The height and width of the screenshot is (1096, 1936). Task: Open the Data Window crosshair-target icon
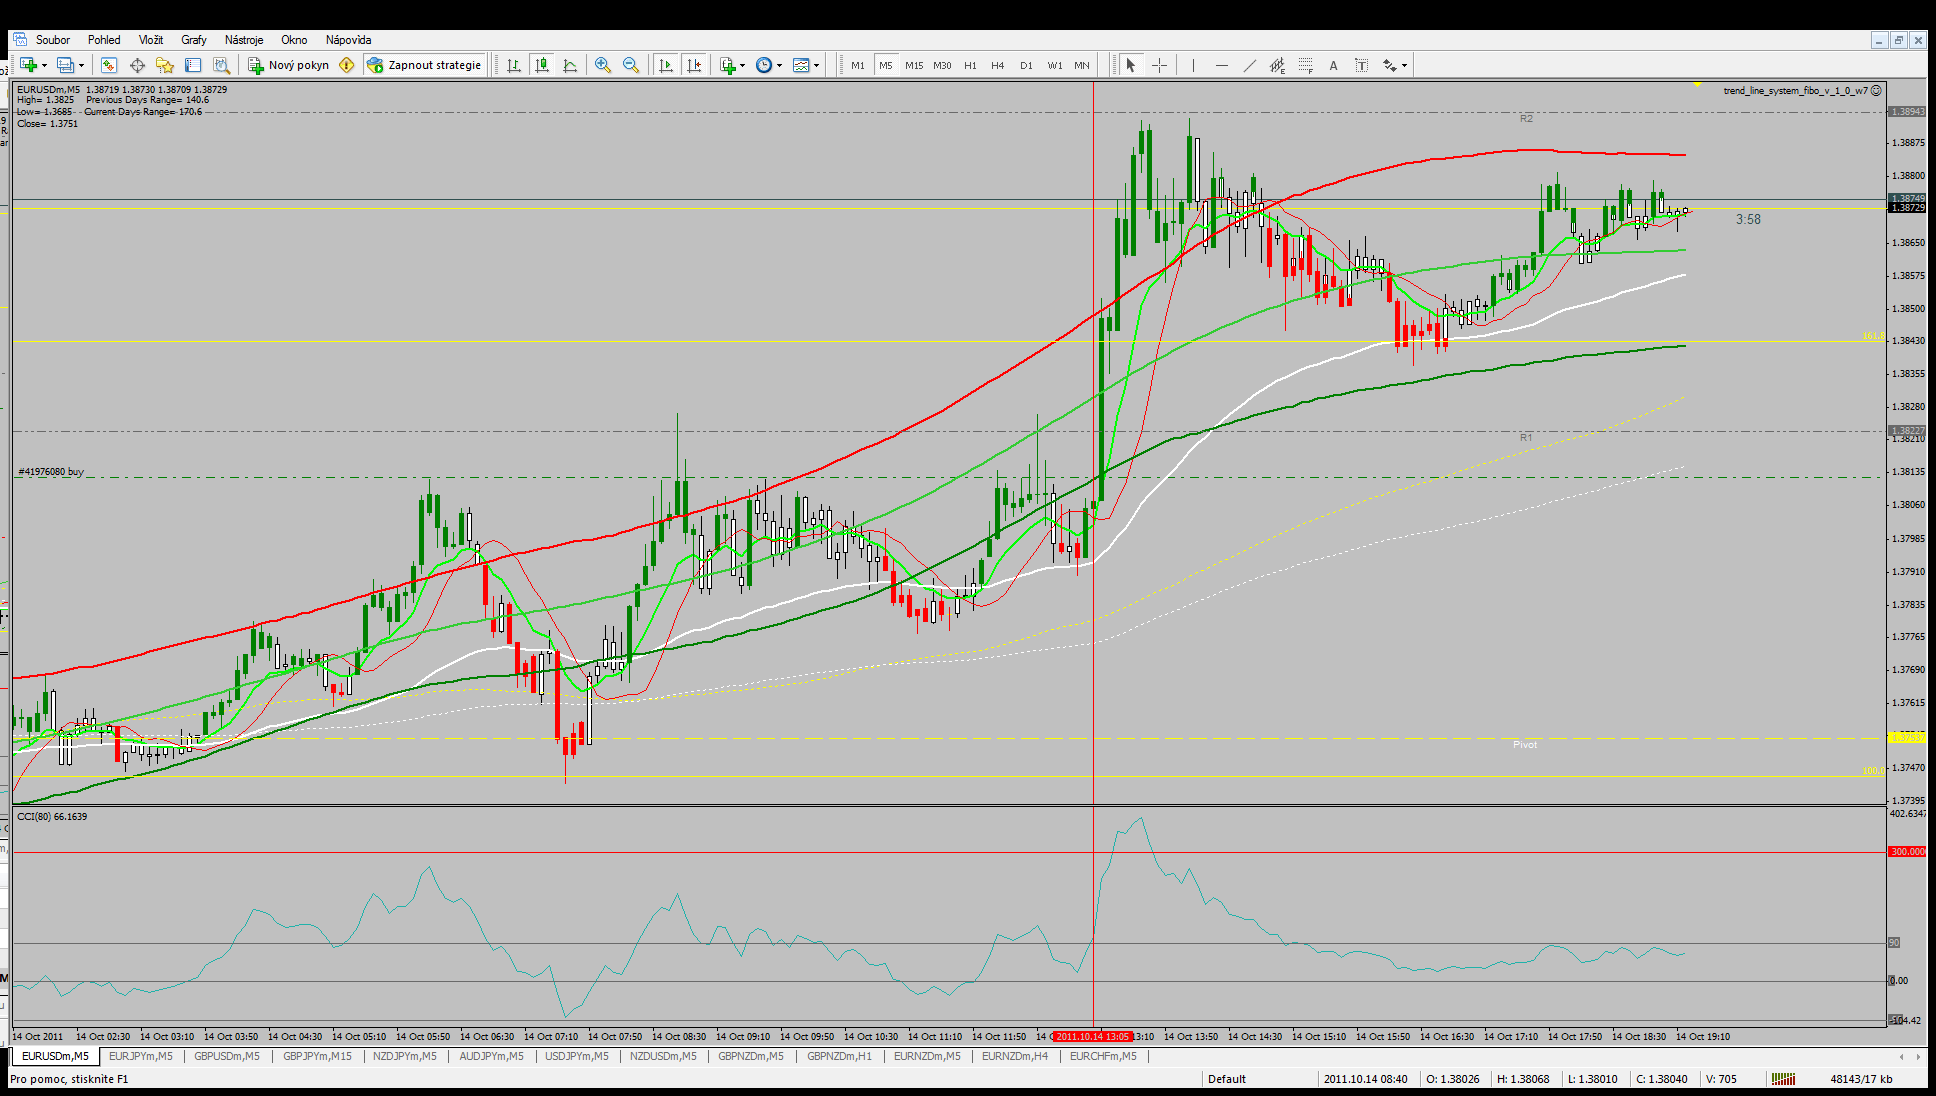point(137,65)
